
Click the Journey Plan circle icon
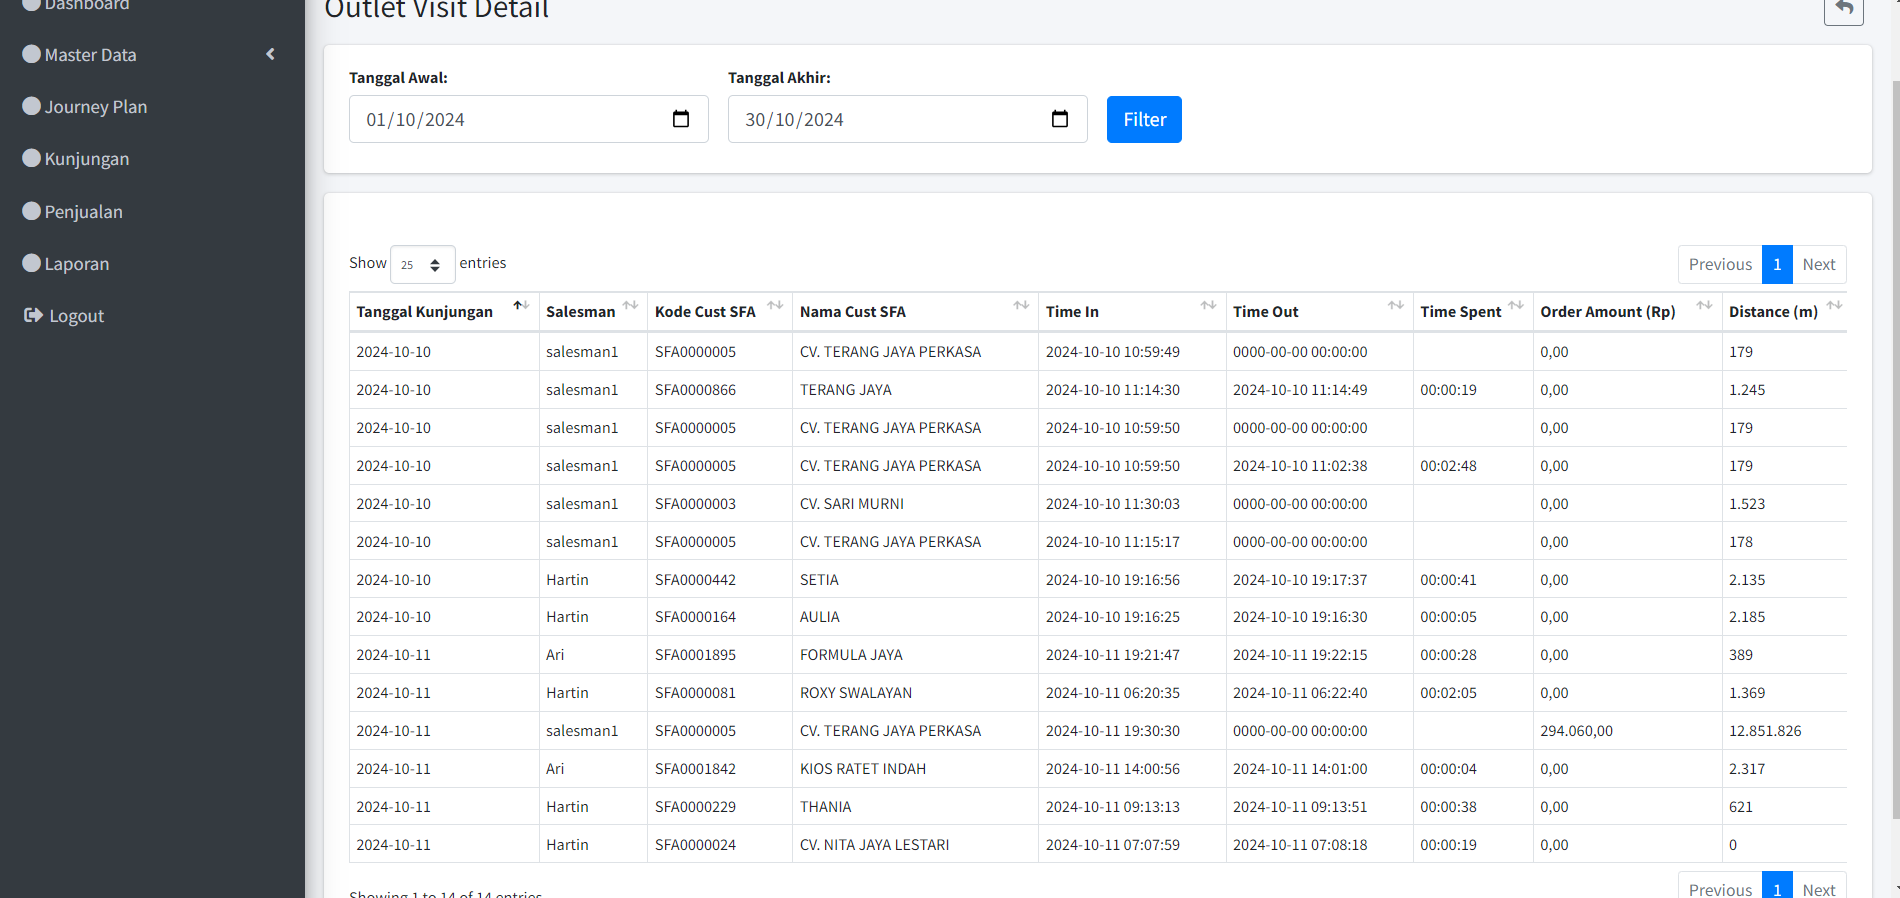[32, 106]
